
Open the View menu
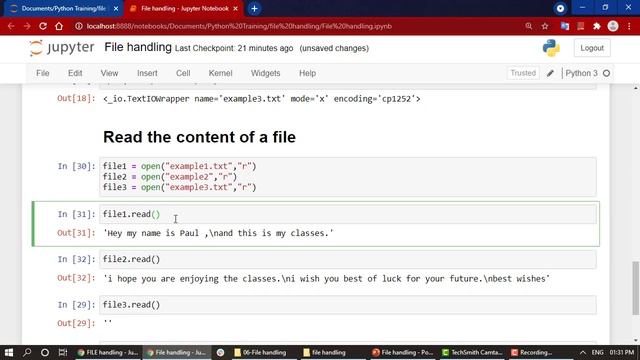(109, 73)
